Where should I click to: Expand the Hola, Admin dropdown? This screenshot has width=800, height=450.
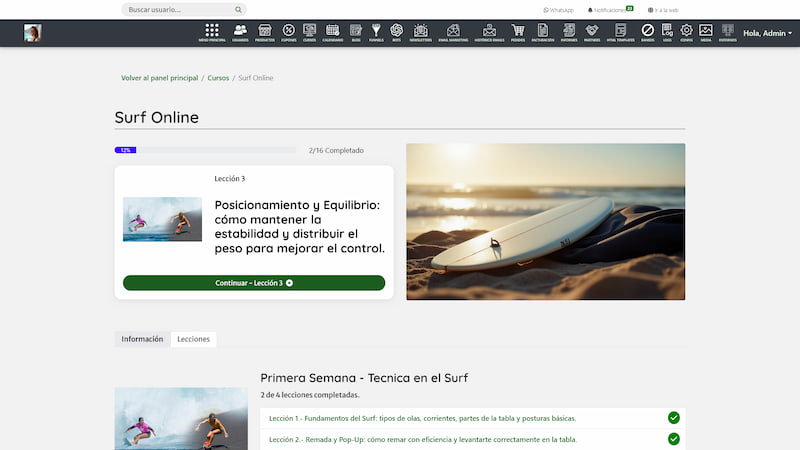[x=767, y=33]
